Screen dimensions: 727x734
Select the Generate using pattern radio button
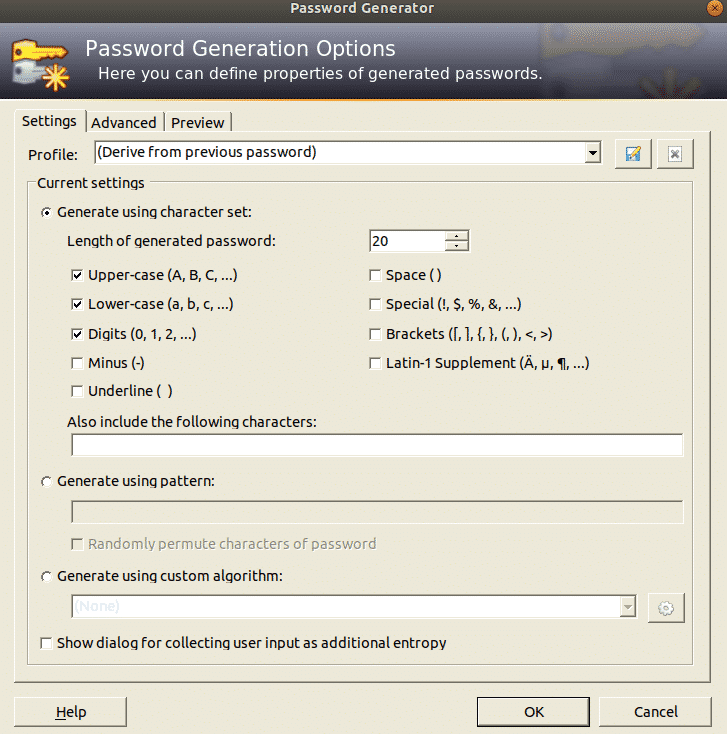click(x=46, y=482)
